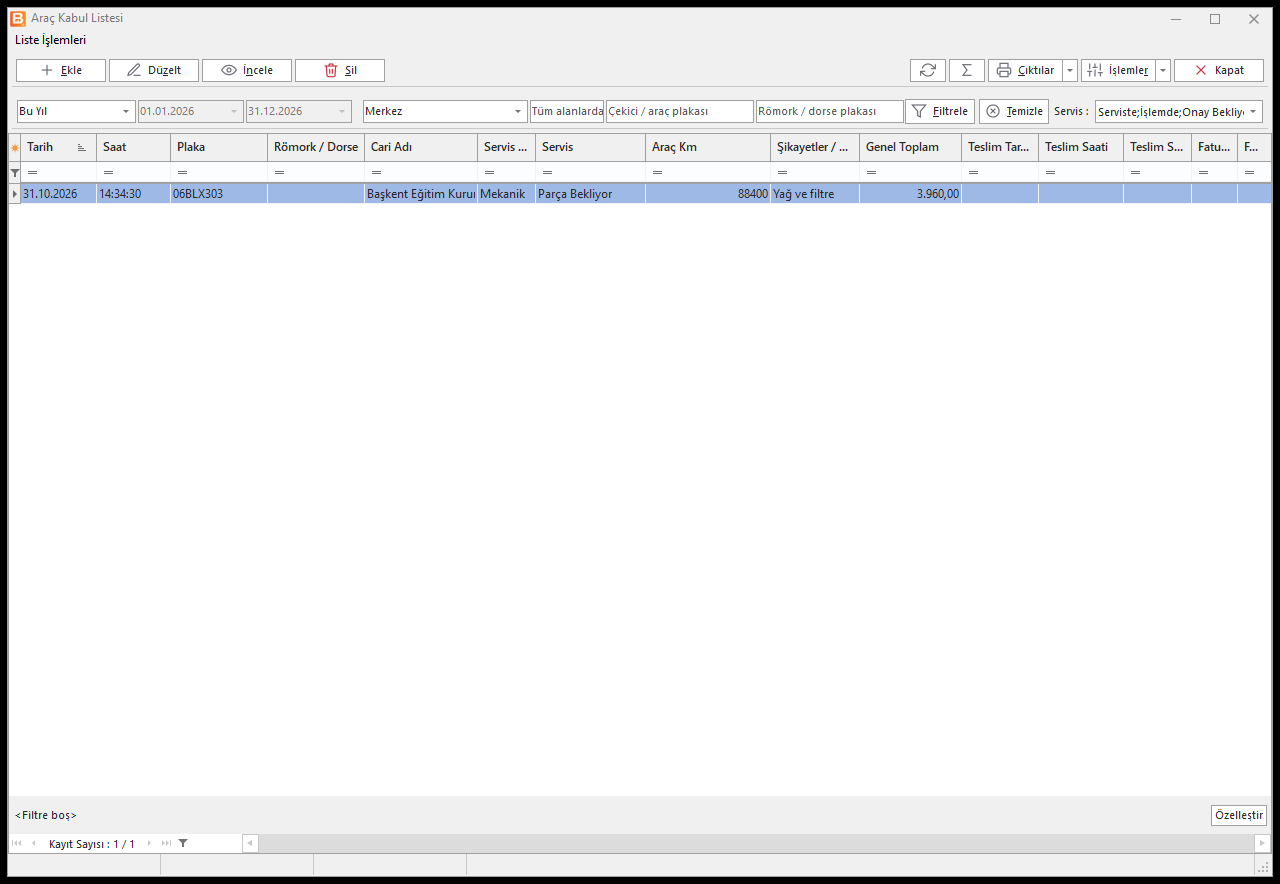Click the Çıktılar print button
This screenshot has height=884, width=1280.
pyautogui.click(x=1025, y=70)
